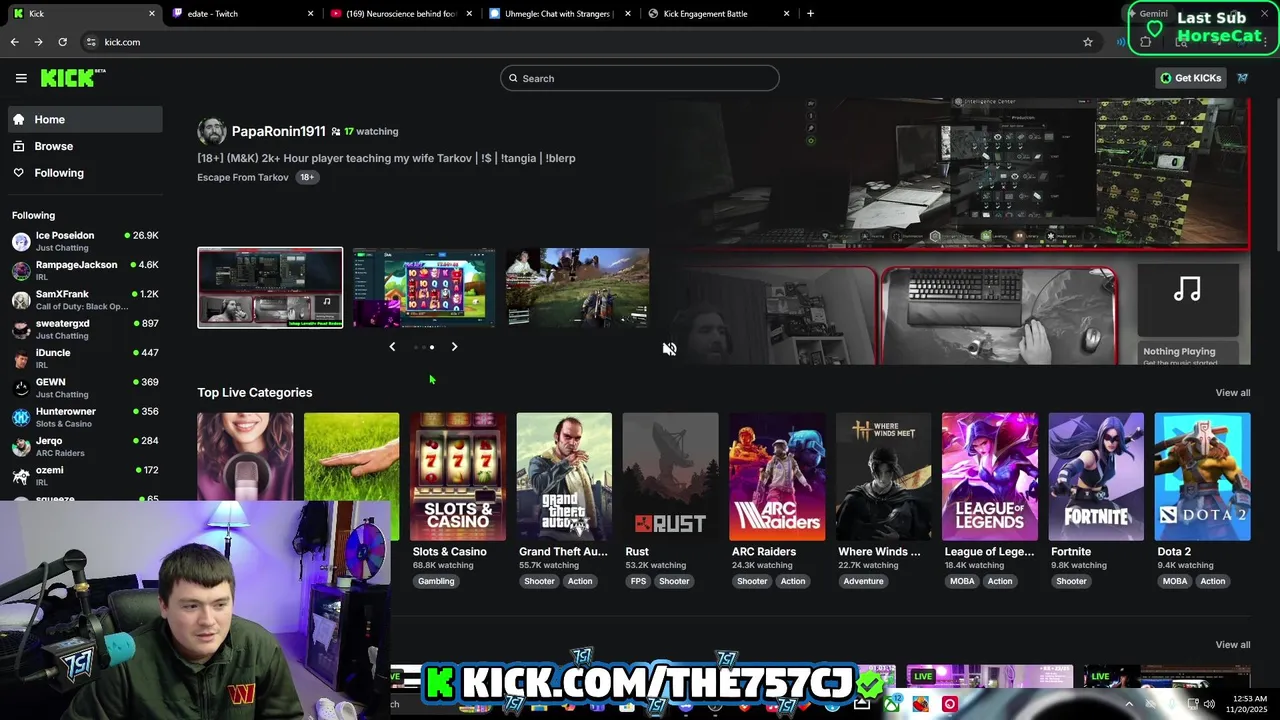Screen dimensions: 1280x720
Task: Open View all for Top Live Categories
Action: [1232, 393]
